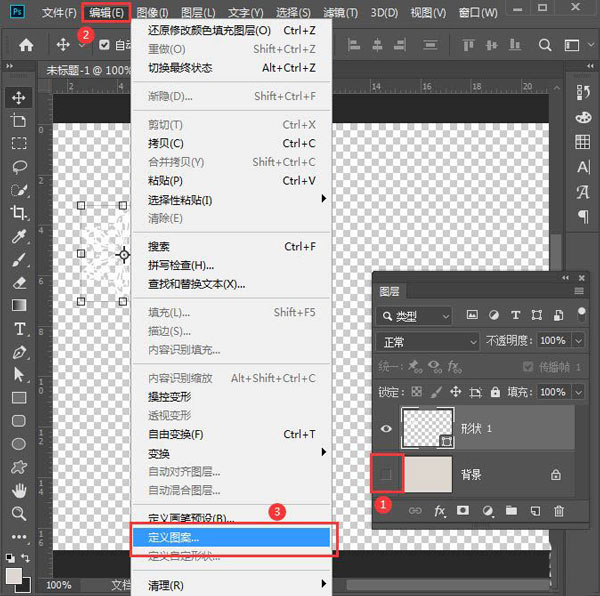Click the Home icon in options bar

coord(26,45)
